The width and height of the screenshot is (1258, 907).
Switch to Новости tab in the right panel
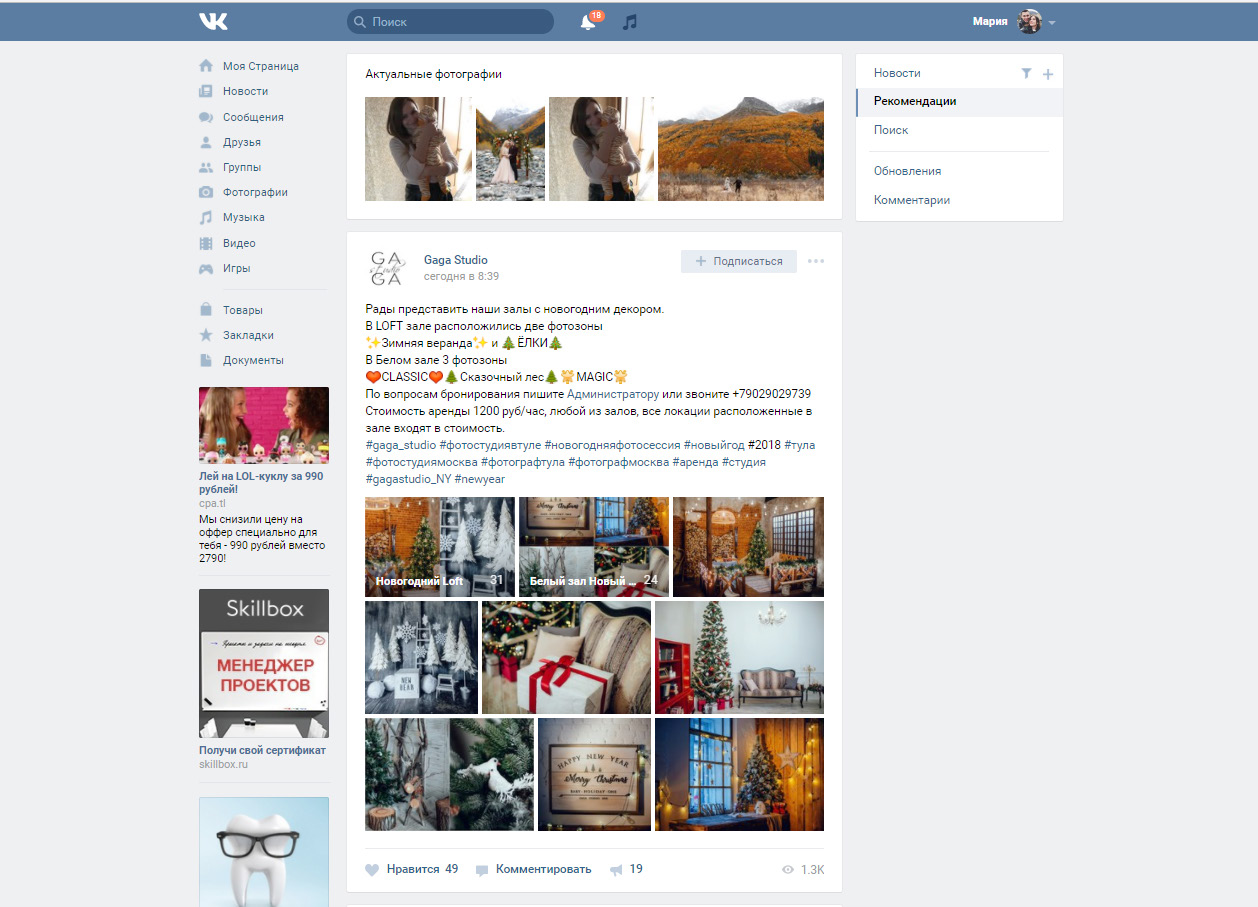tap(897, 73)
